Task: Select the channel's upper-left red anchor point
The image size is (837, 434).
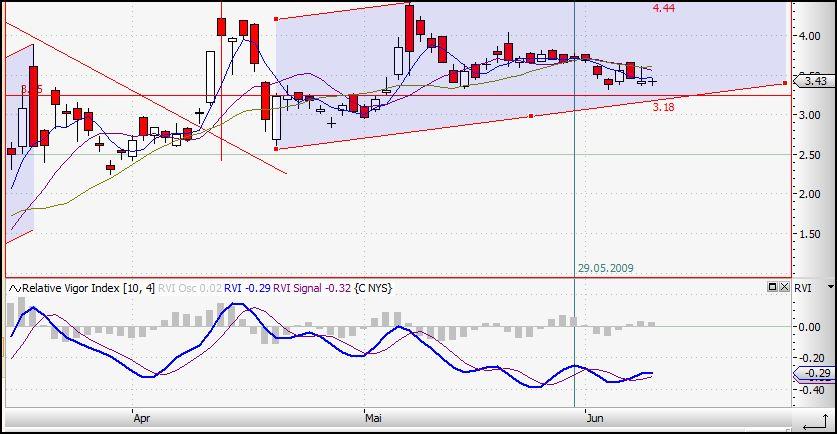Action: pos(275,19)
